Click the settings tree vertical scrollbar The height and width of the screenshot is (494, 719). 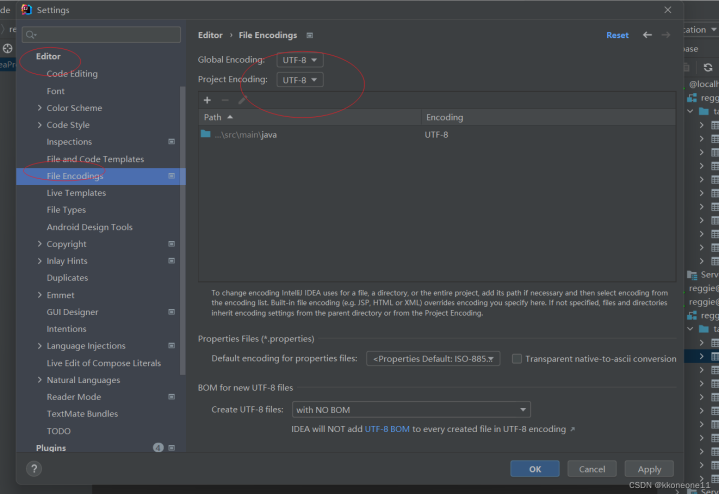click(183, 229)
